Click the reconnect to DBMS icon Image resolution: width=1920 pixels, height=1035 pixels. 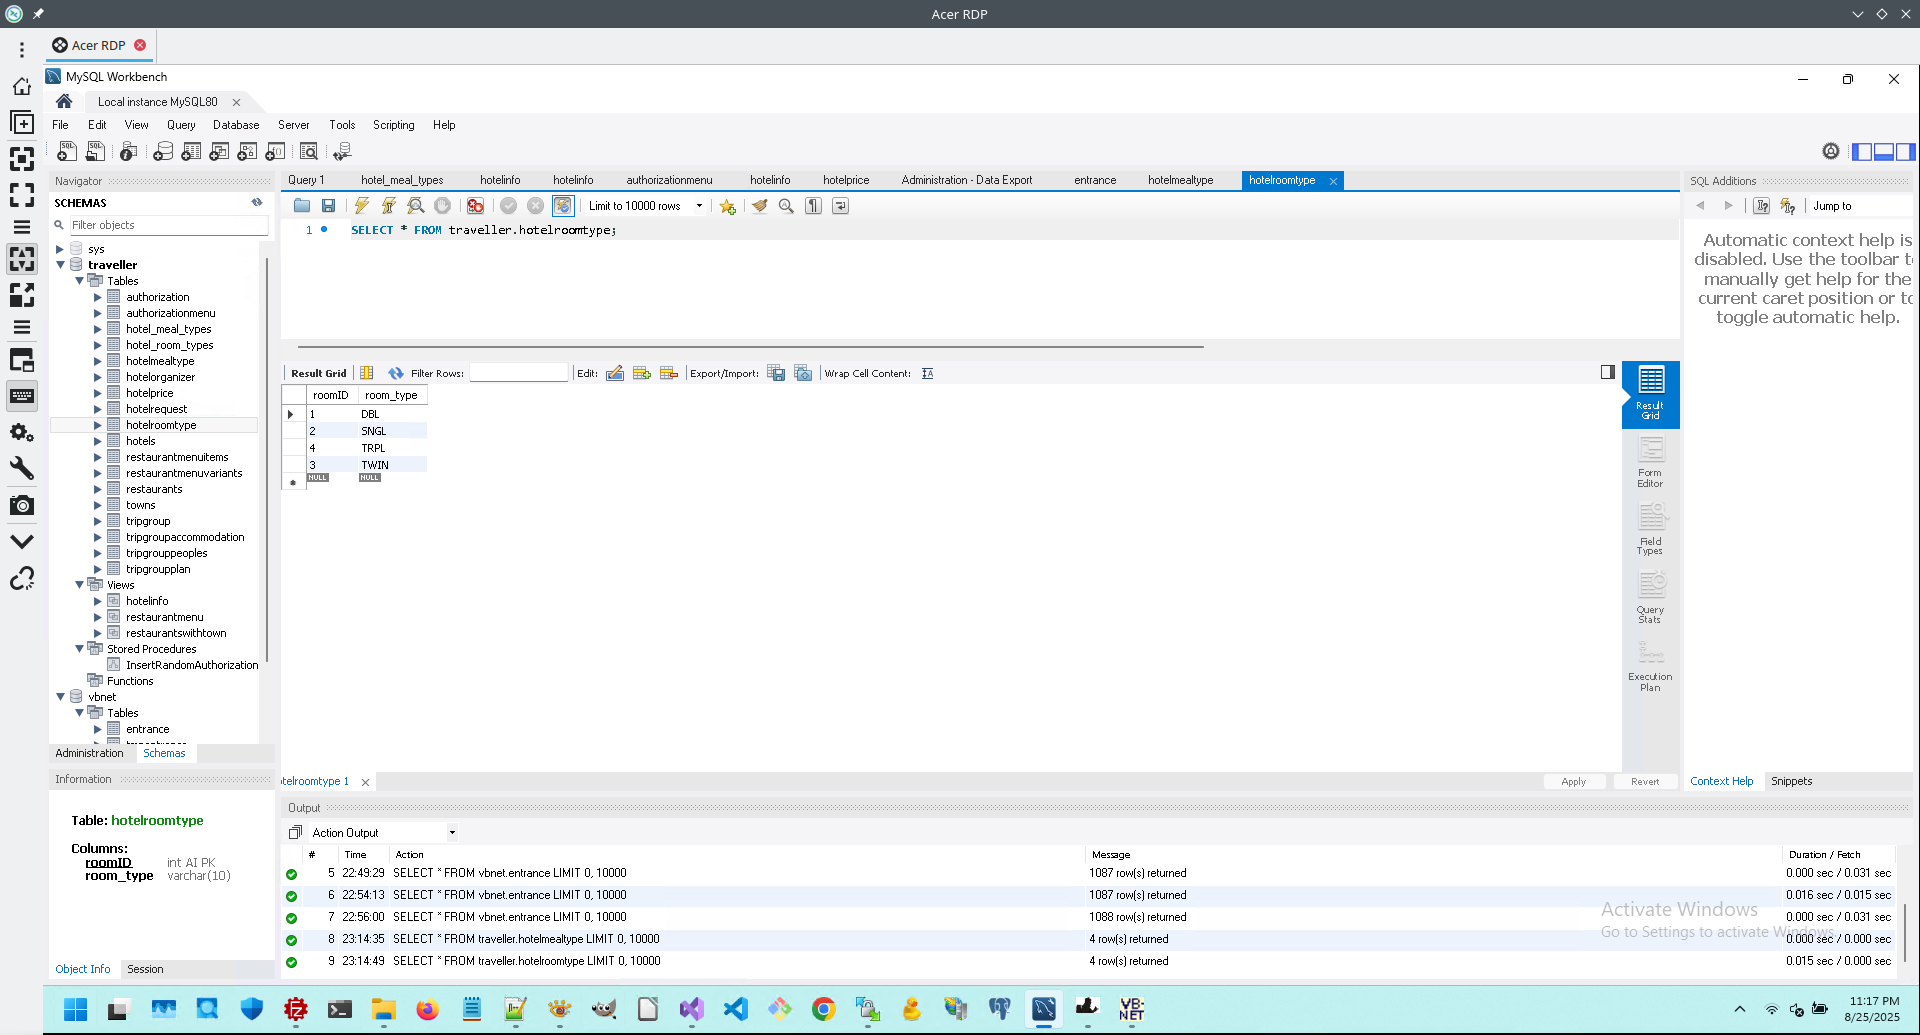[343, 151]
